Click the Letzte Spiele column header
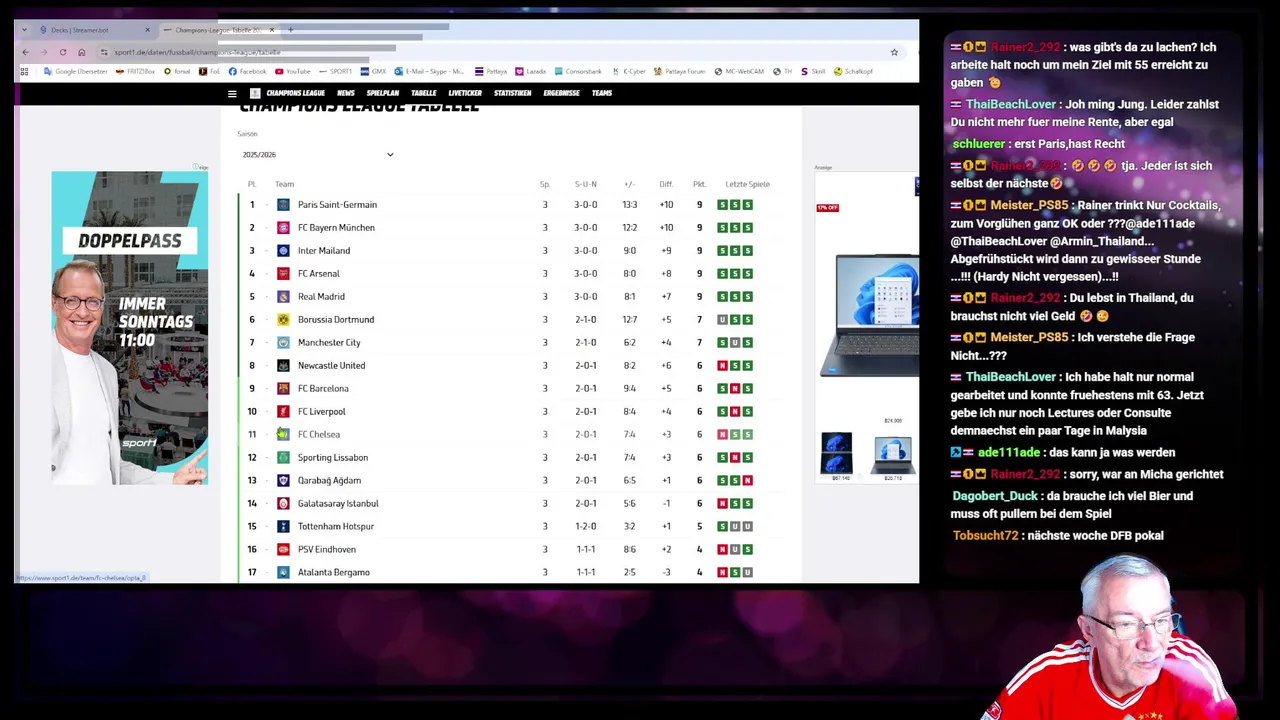Viewport: 1280px width, 720px height. (x=747, y=184)
